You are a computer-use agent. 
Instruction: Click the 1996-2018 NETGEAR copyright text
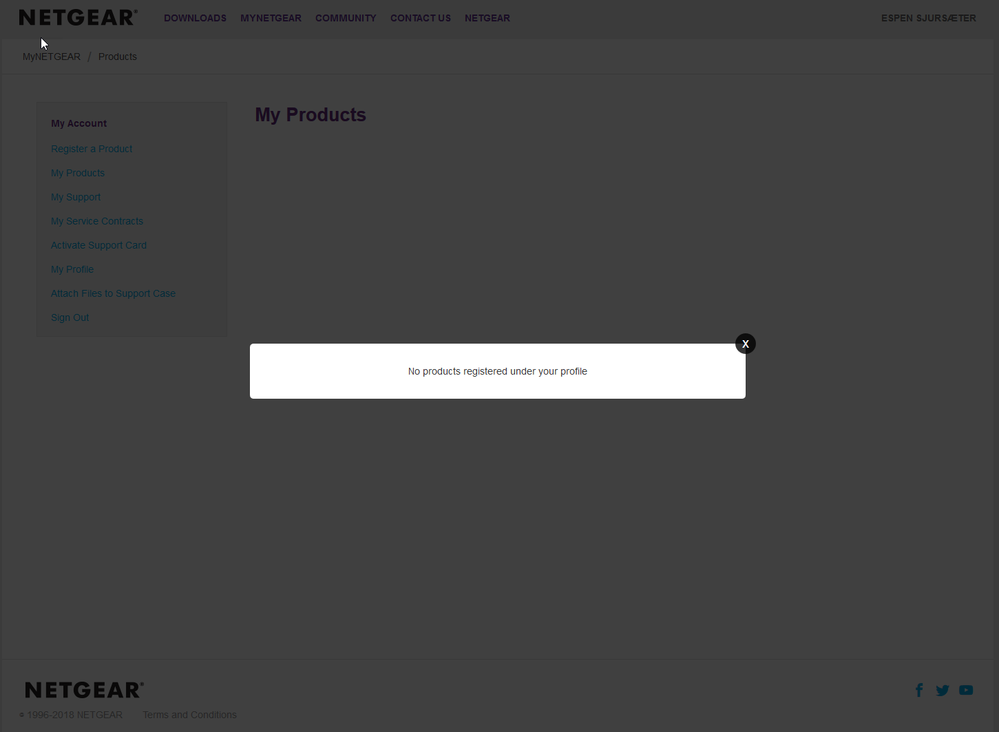(71, 715)
